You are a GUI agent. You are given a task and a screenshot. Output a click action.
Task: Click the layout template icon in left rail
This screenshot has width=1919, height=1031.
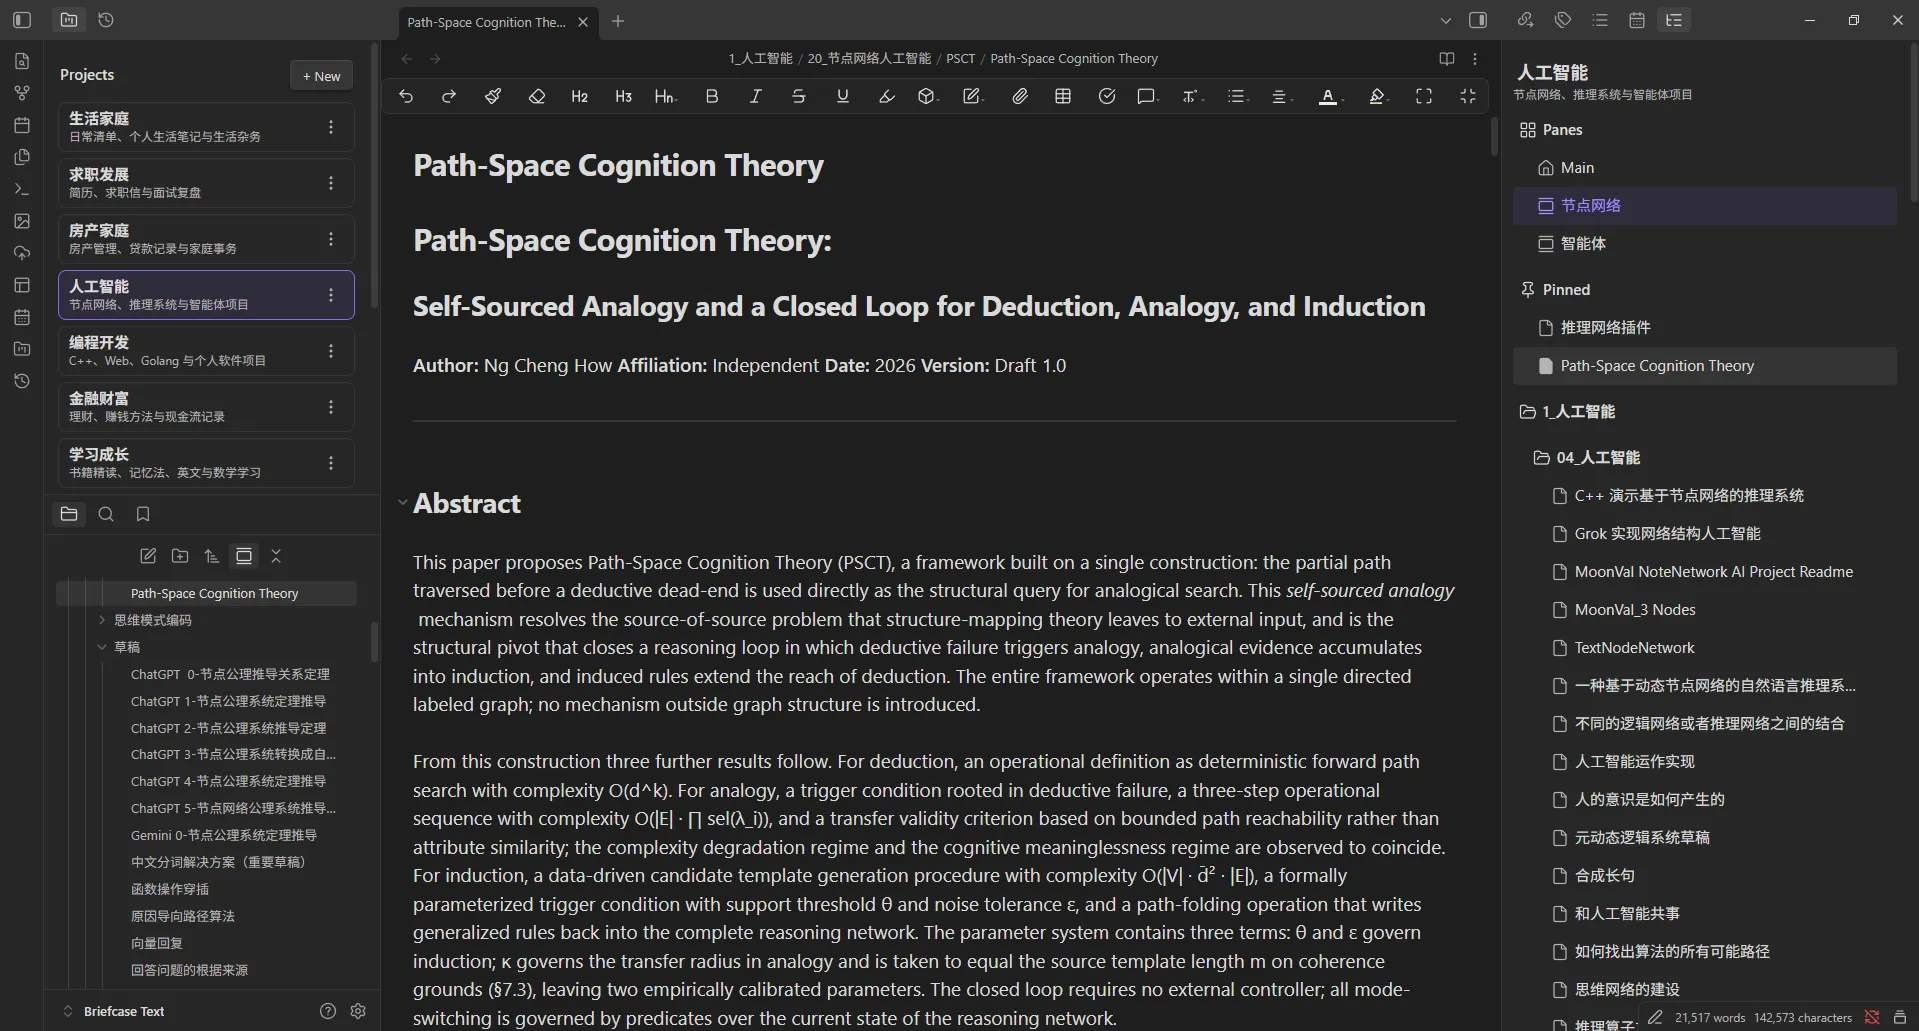tap(22, 285)
